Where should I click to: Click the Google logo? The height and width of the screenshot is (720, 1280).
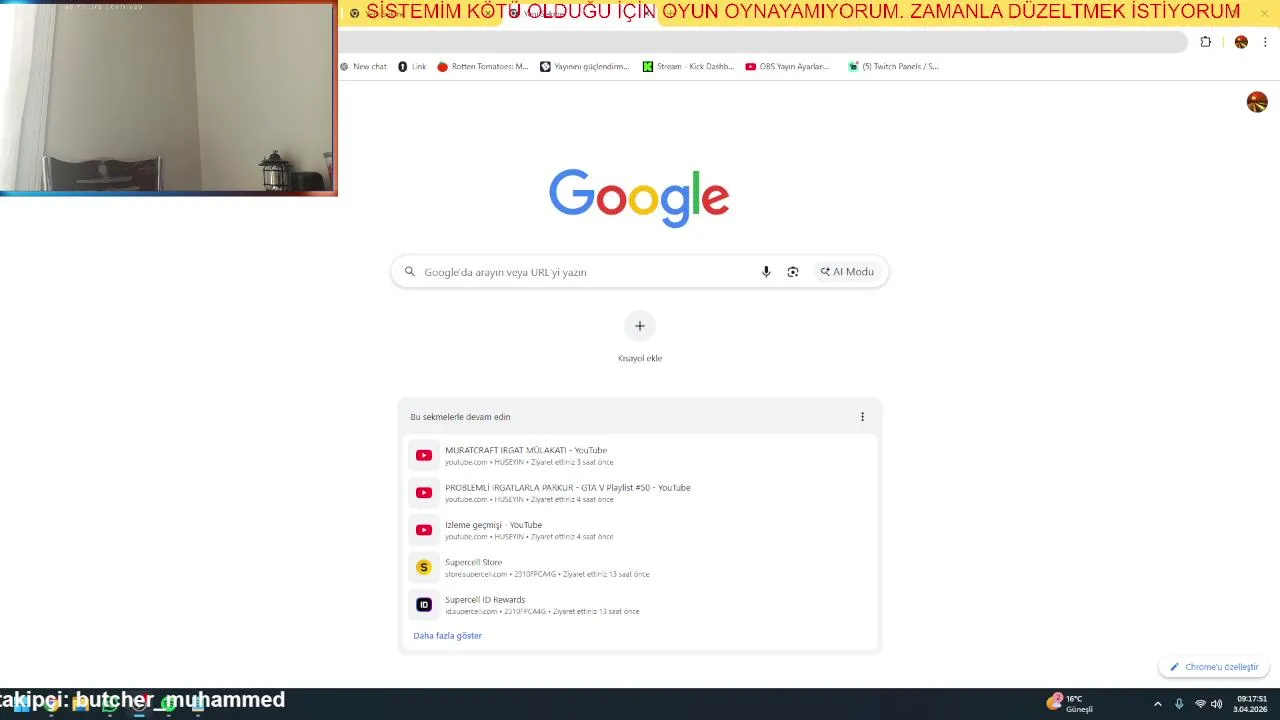coord(639,198)
